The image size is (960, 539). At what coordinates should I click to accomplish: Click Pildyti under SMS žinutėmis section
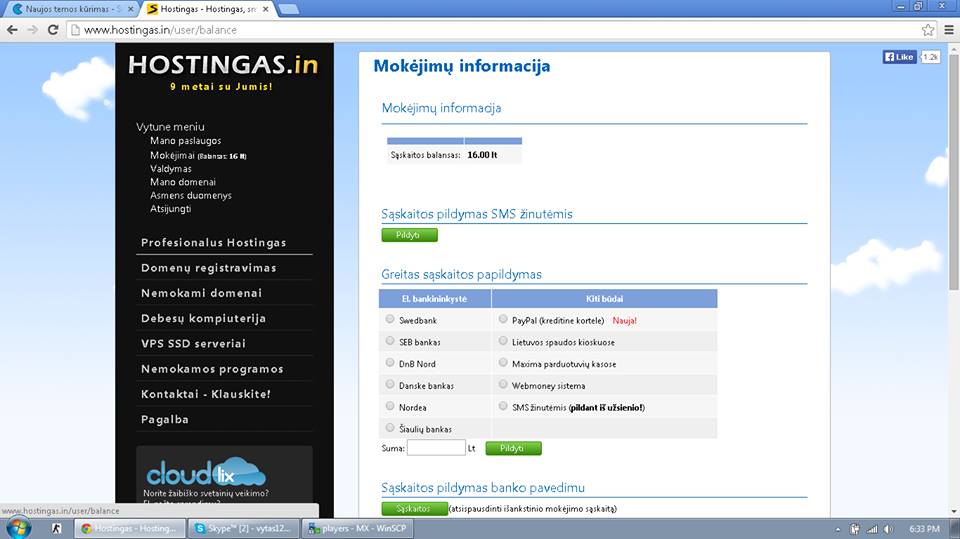pos(409,235)
